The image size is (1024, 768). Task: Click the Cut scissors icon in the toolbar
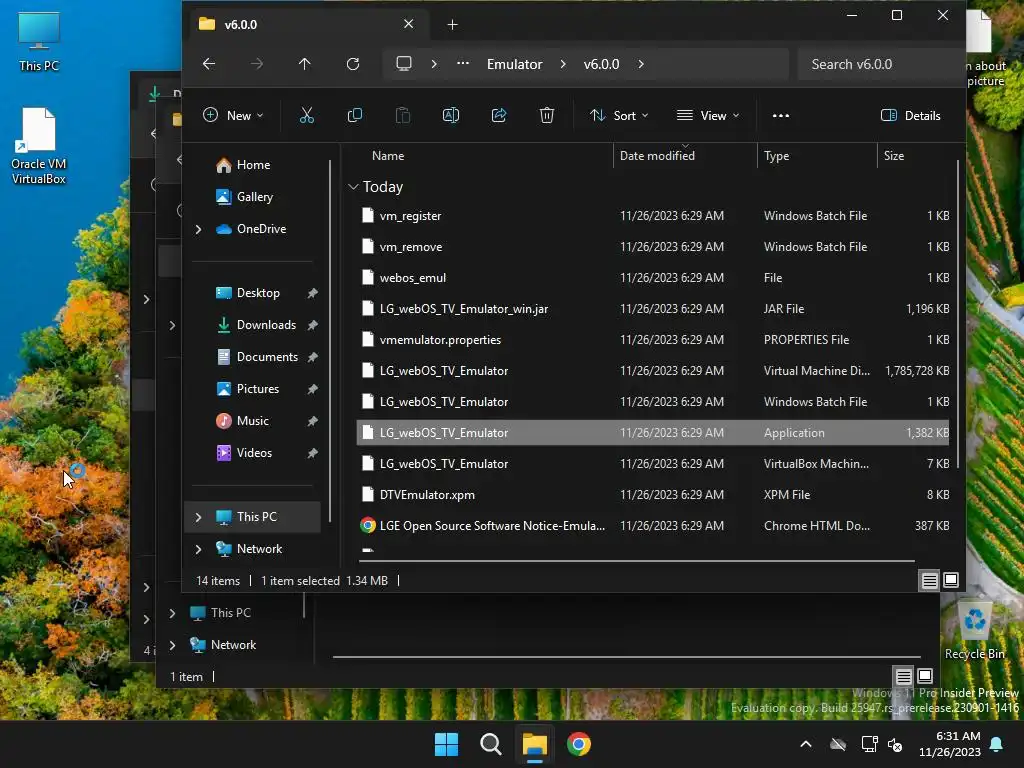[306, 116]
